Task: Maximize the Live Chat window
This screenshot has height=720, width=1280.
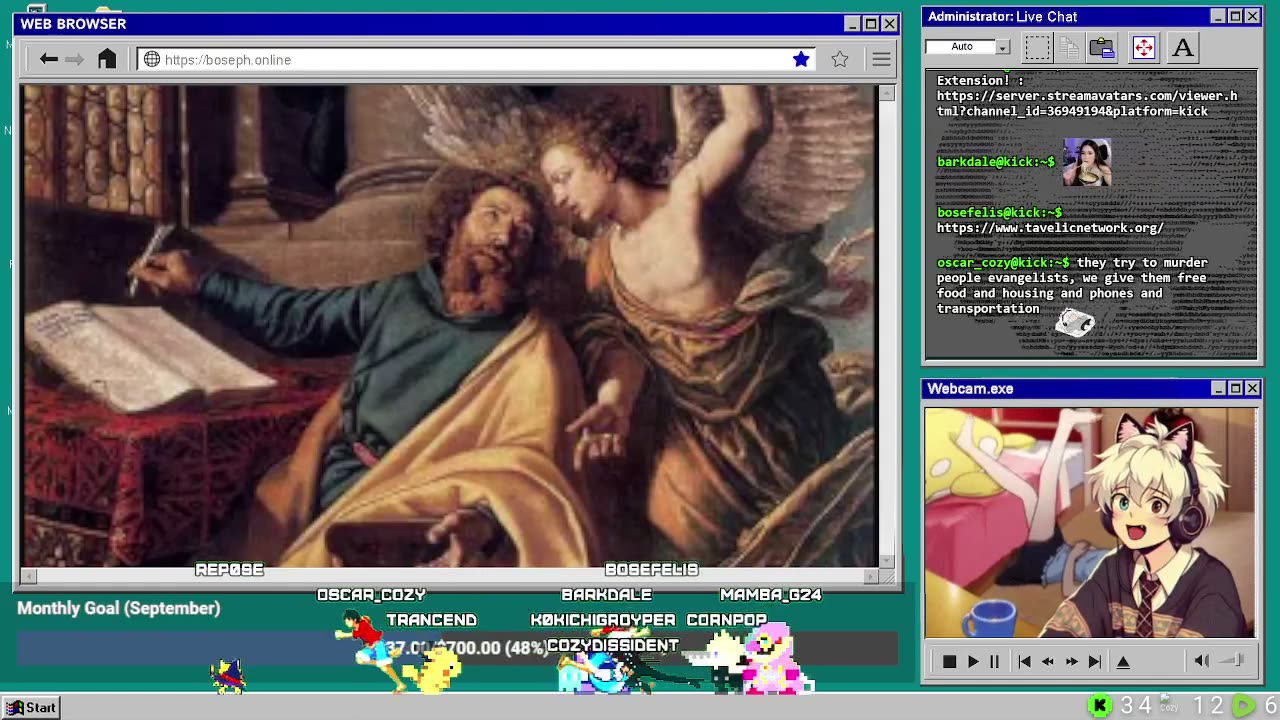Action: tap(1235, 17)
